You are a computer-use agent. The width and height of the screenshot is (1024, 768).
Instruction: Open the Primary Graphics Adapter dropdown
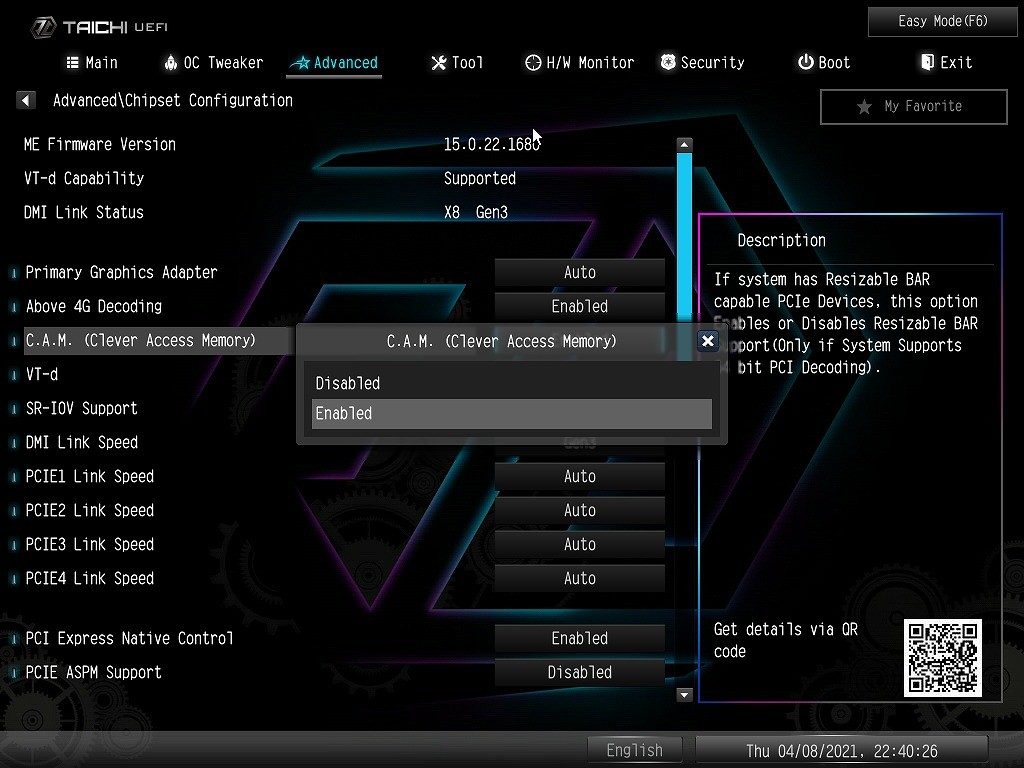(x=579, y=272)
